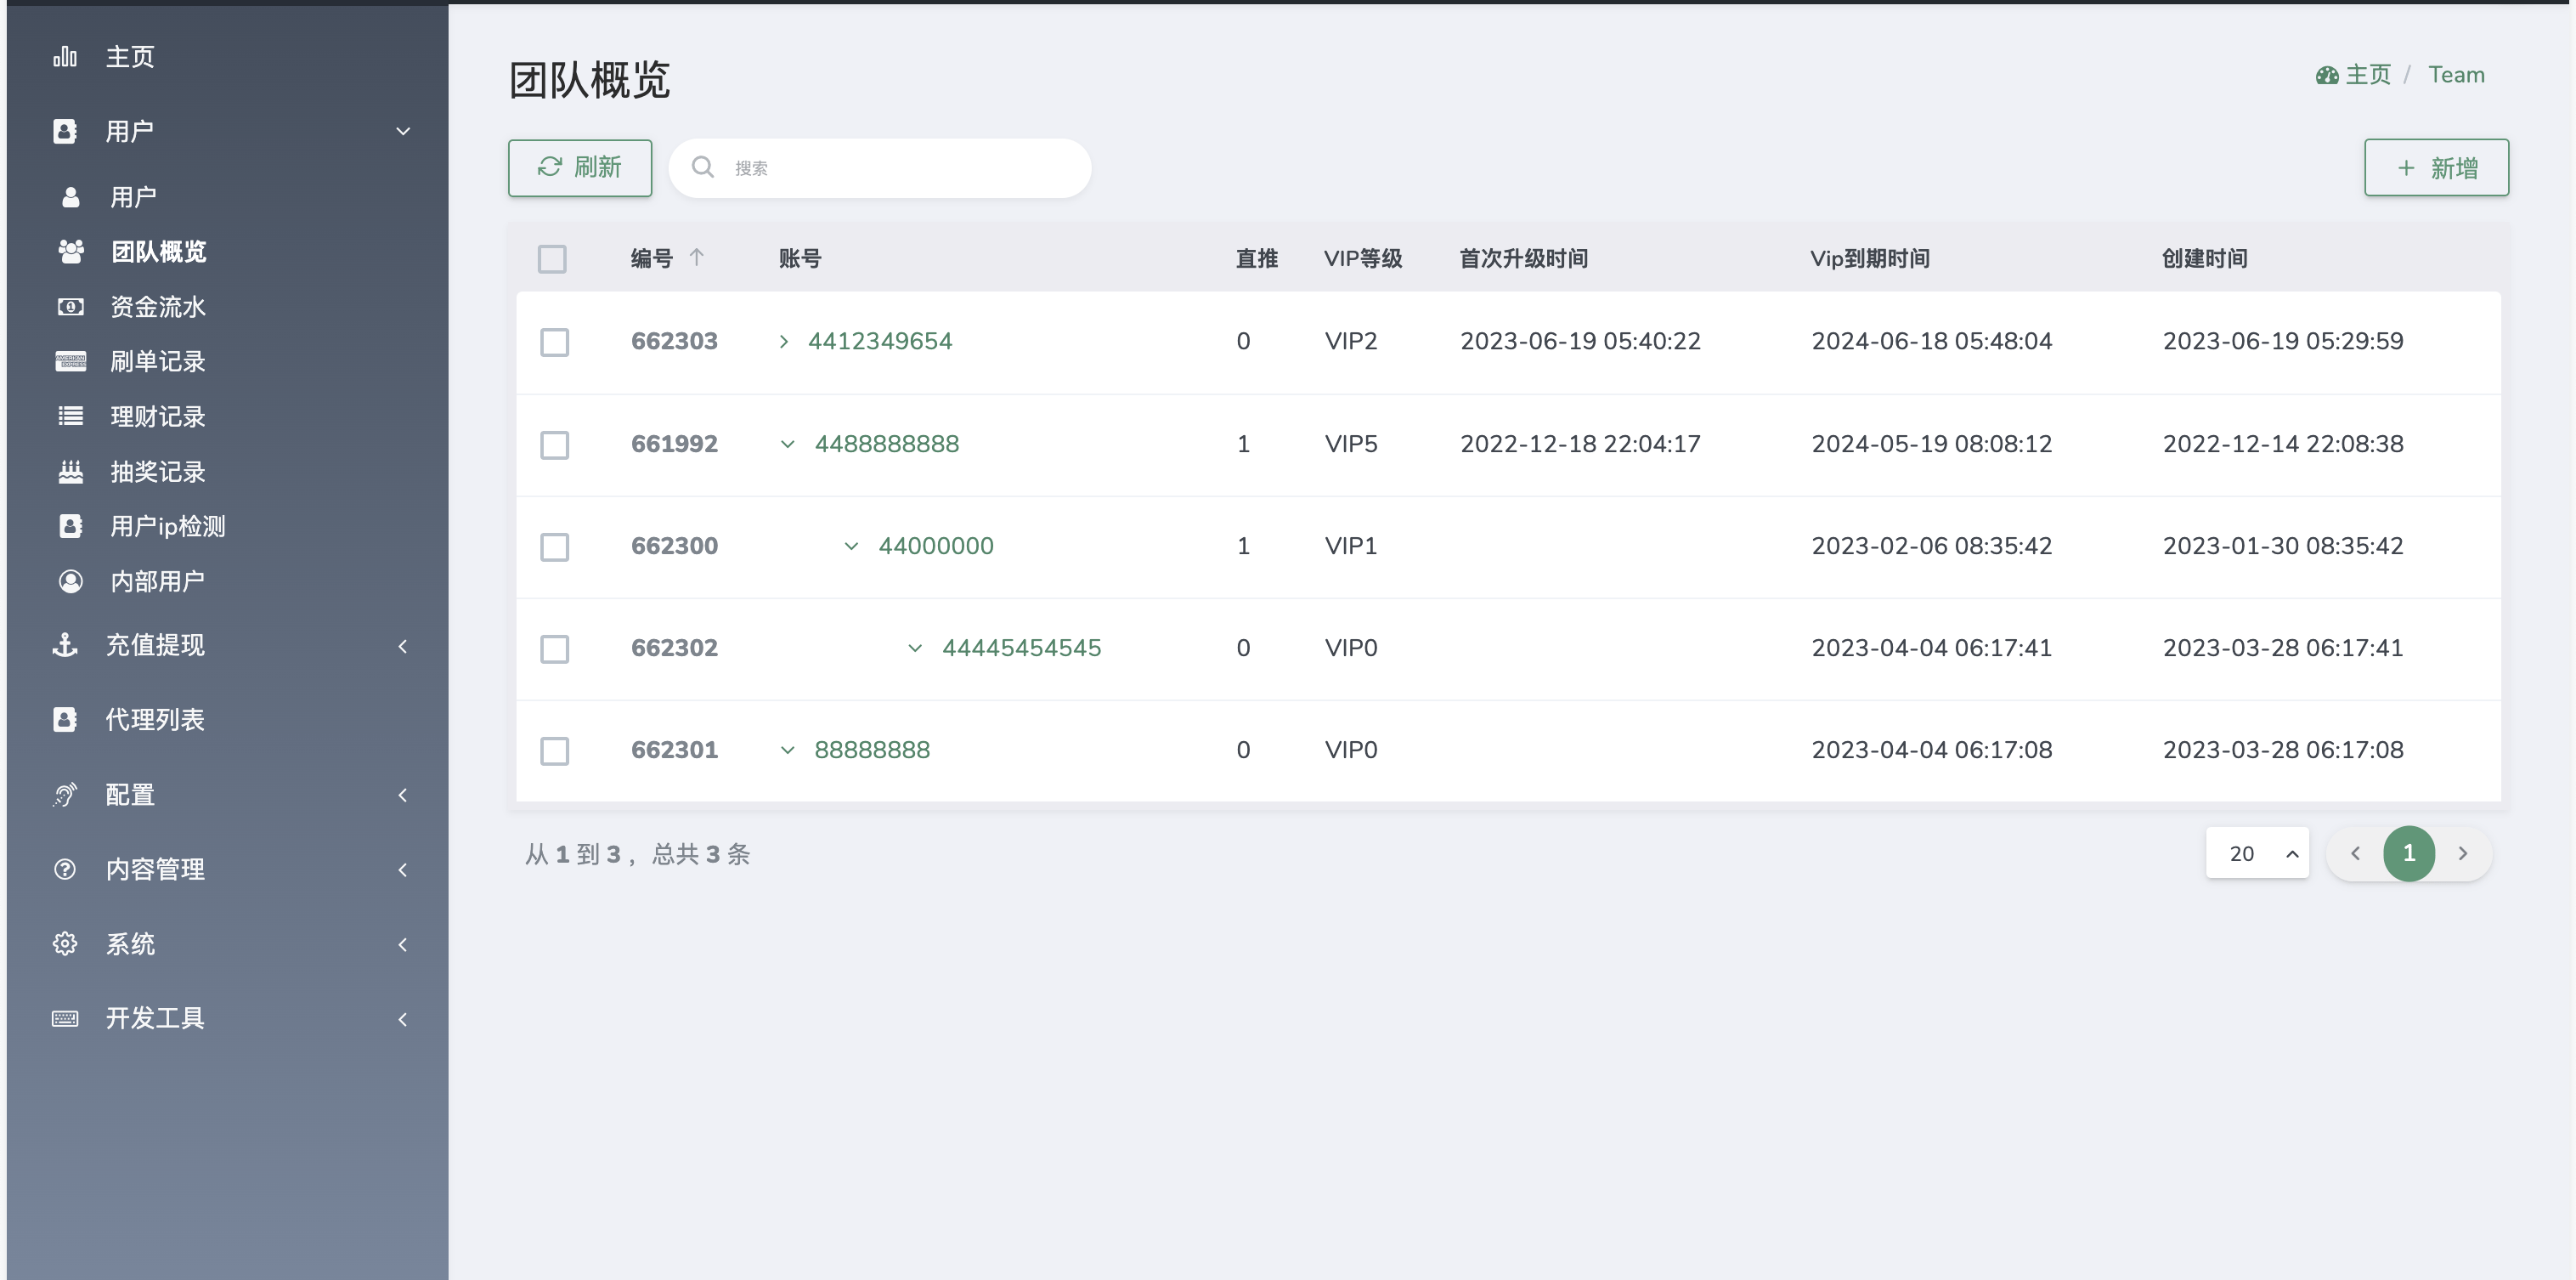Click the 充值提现 anchor icon
The height and width of the screenshot is (1280, 2576).
coord(65,645)
